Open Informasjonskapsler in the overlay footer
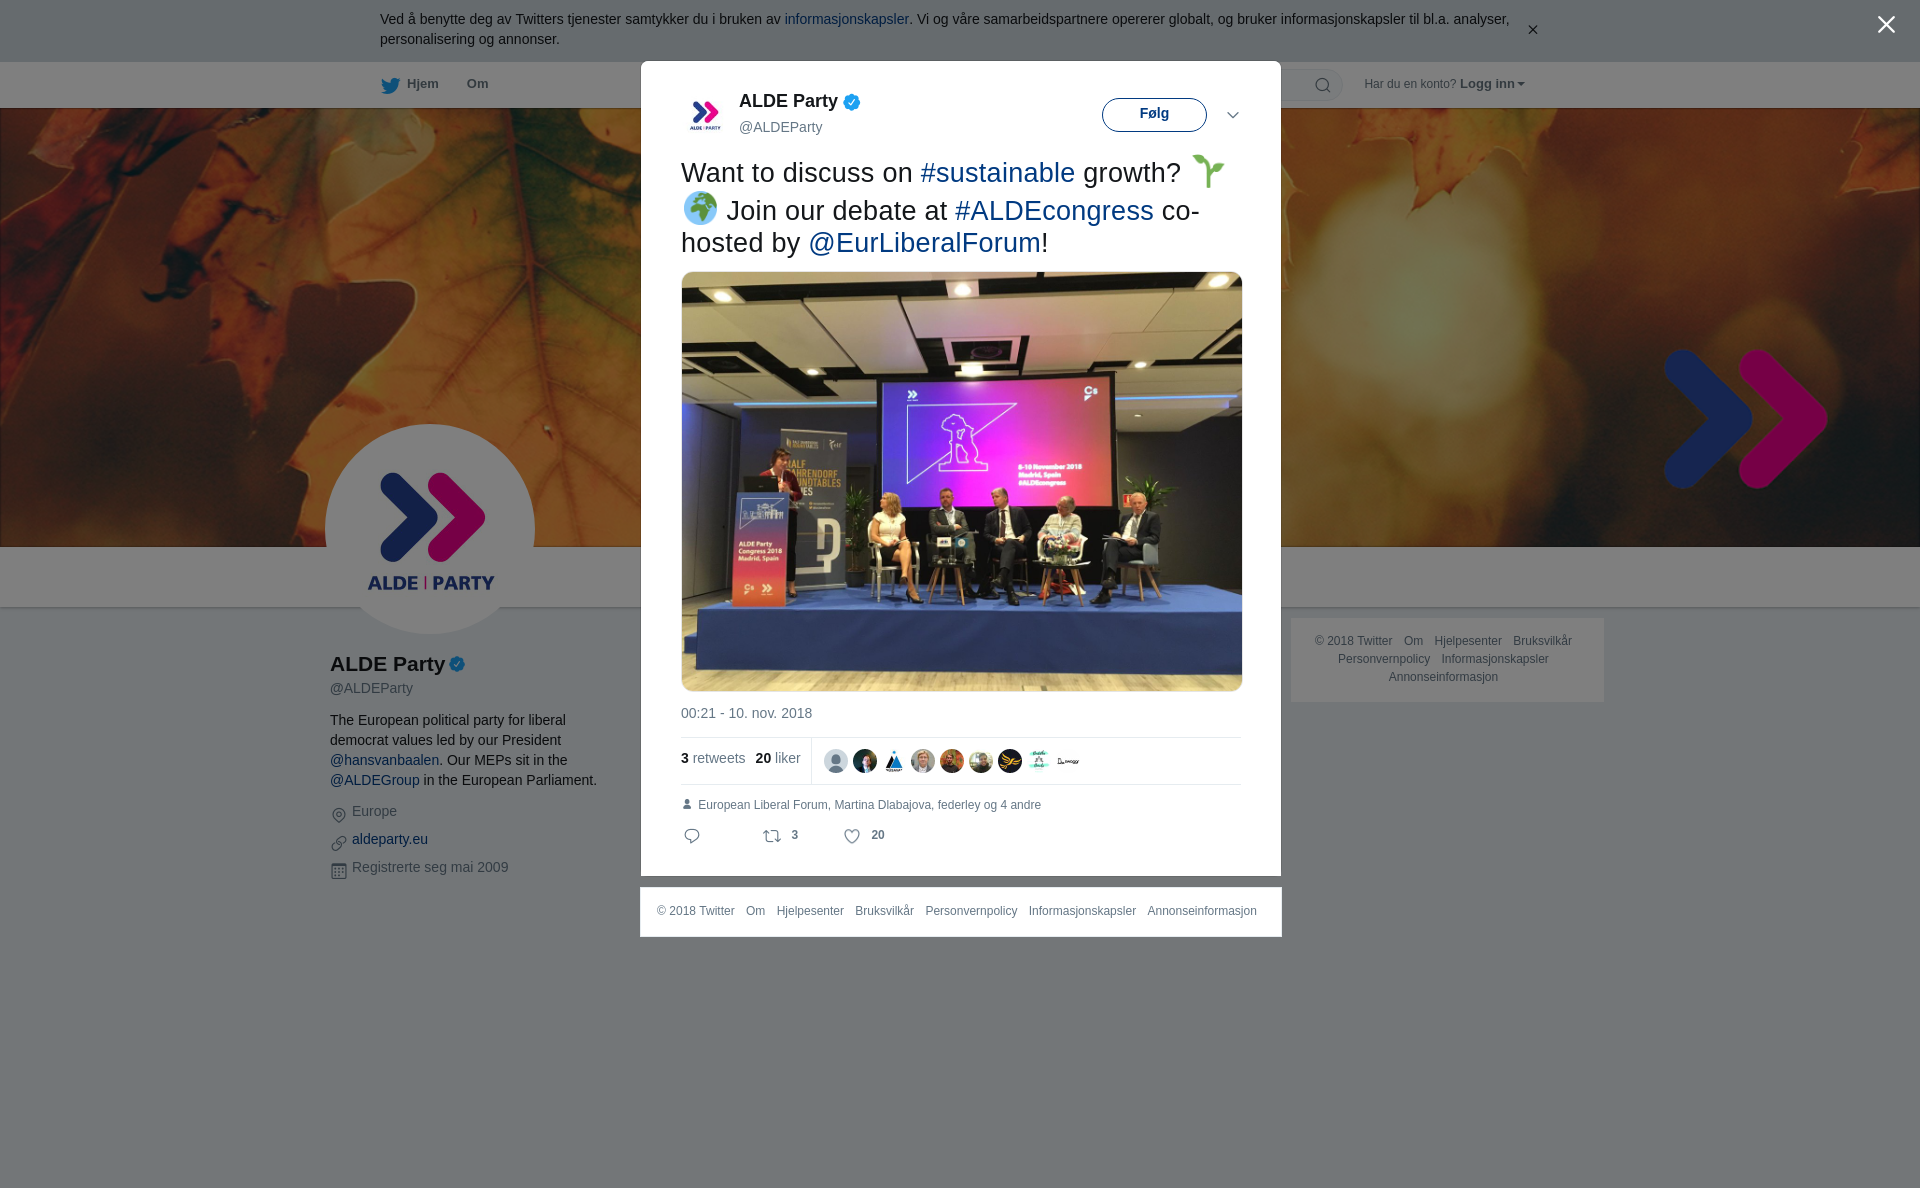 (1082, 911)
